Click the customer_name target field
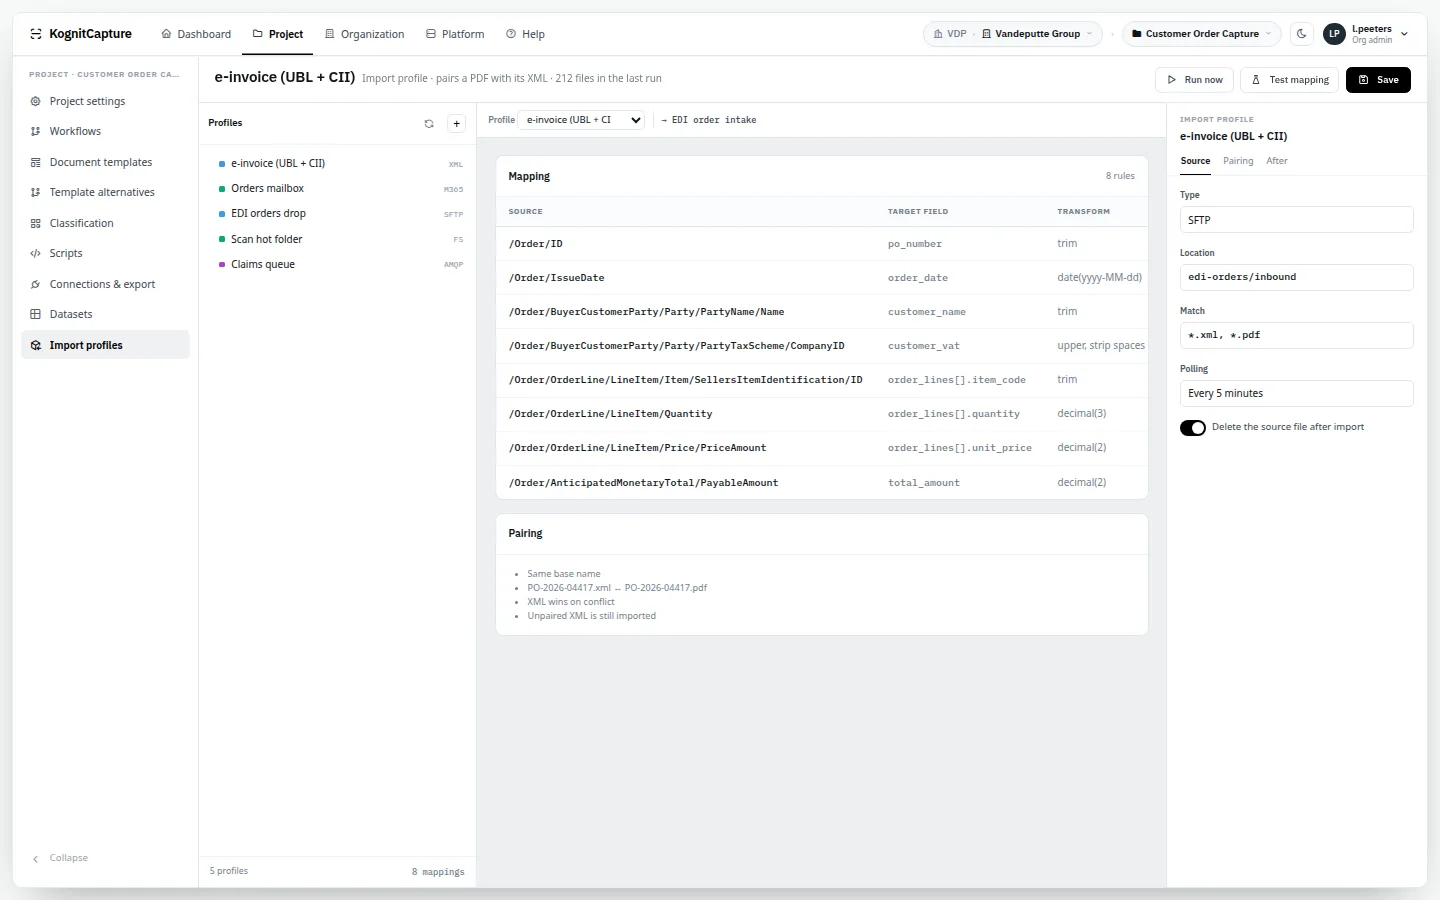Image resolution: width=1440 pixels, height=900 pixels. click(x=927, y=312)
